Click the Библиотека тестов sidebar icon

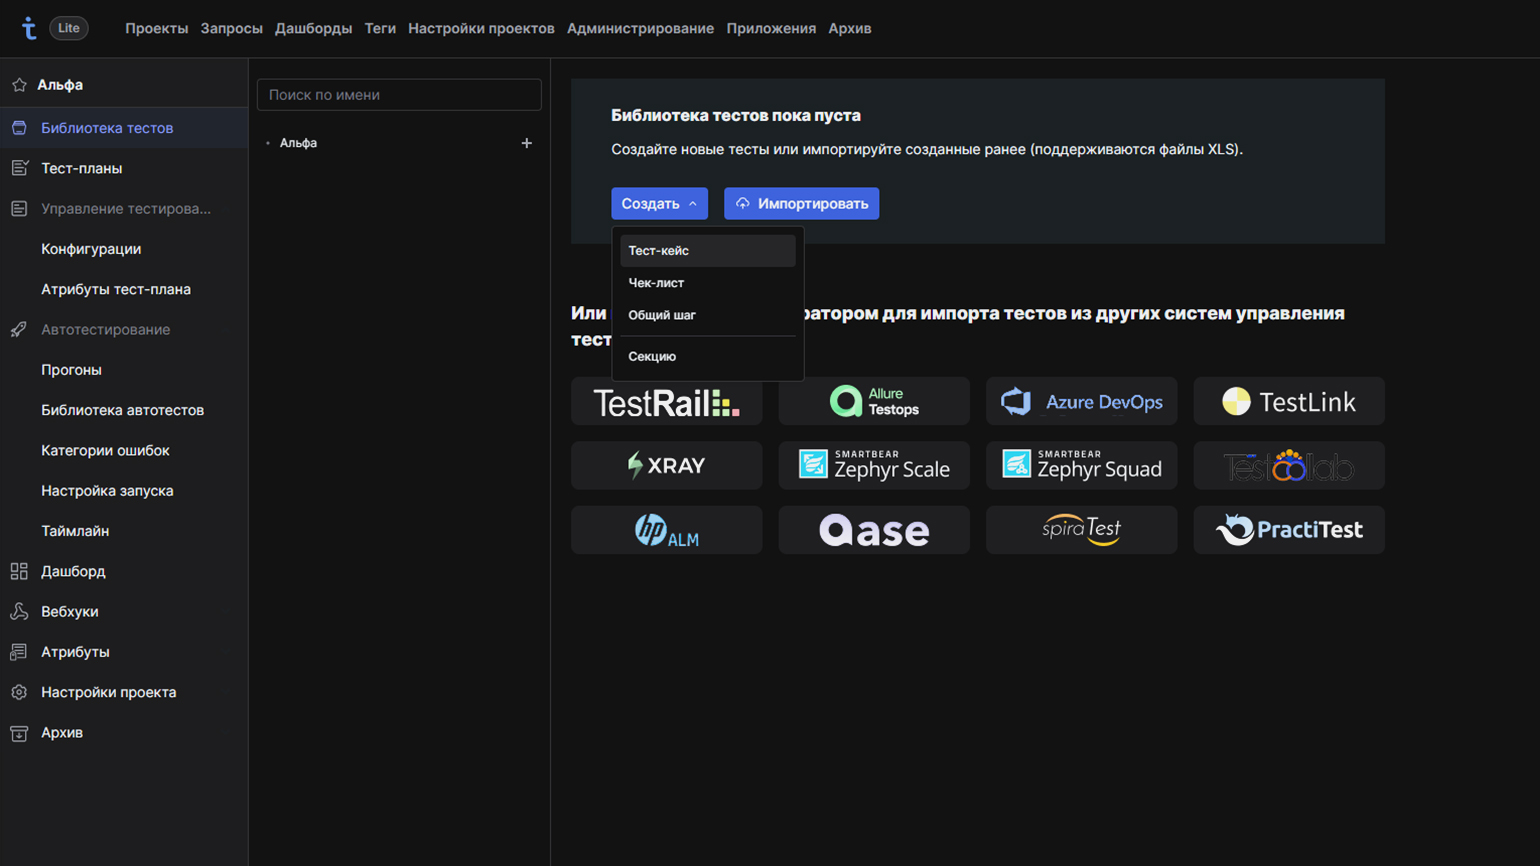(19, 128)
